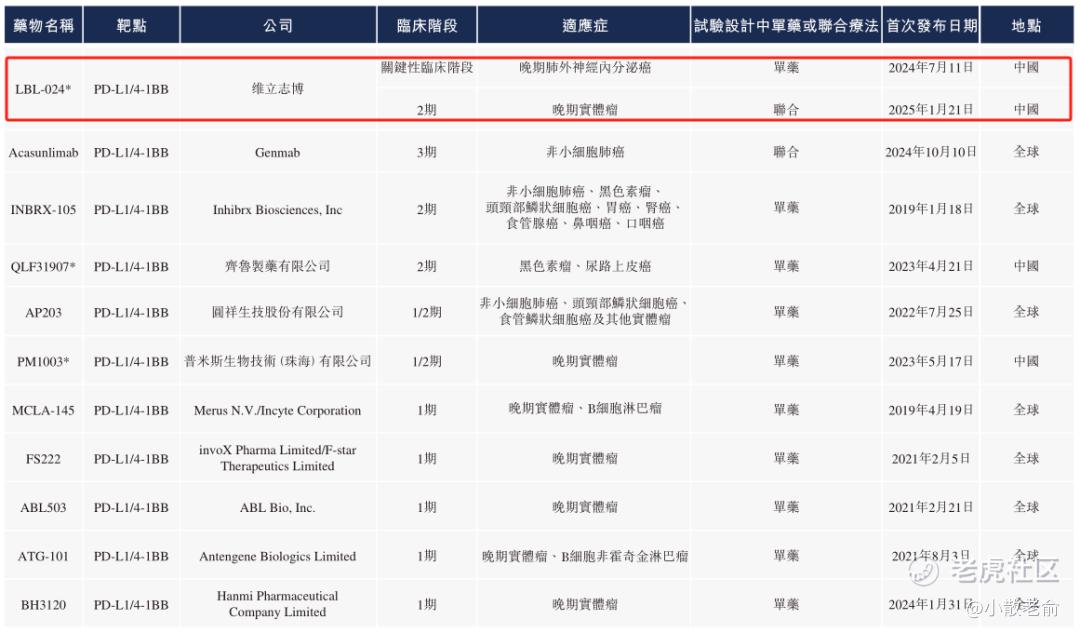Screen dimensions: 1080x633
Task: Click the date 2025年1月21日
Action: tap(931, 110)
